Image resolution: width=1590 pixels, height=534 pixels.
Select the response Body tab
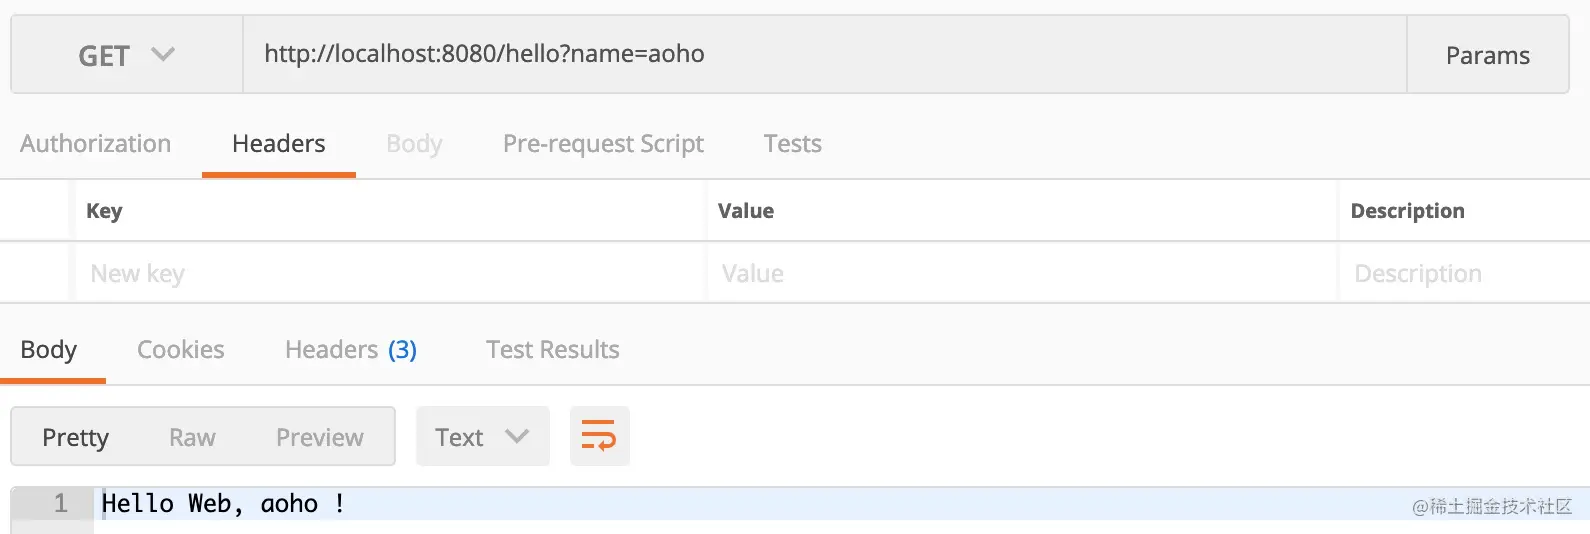[49, 350]
